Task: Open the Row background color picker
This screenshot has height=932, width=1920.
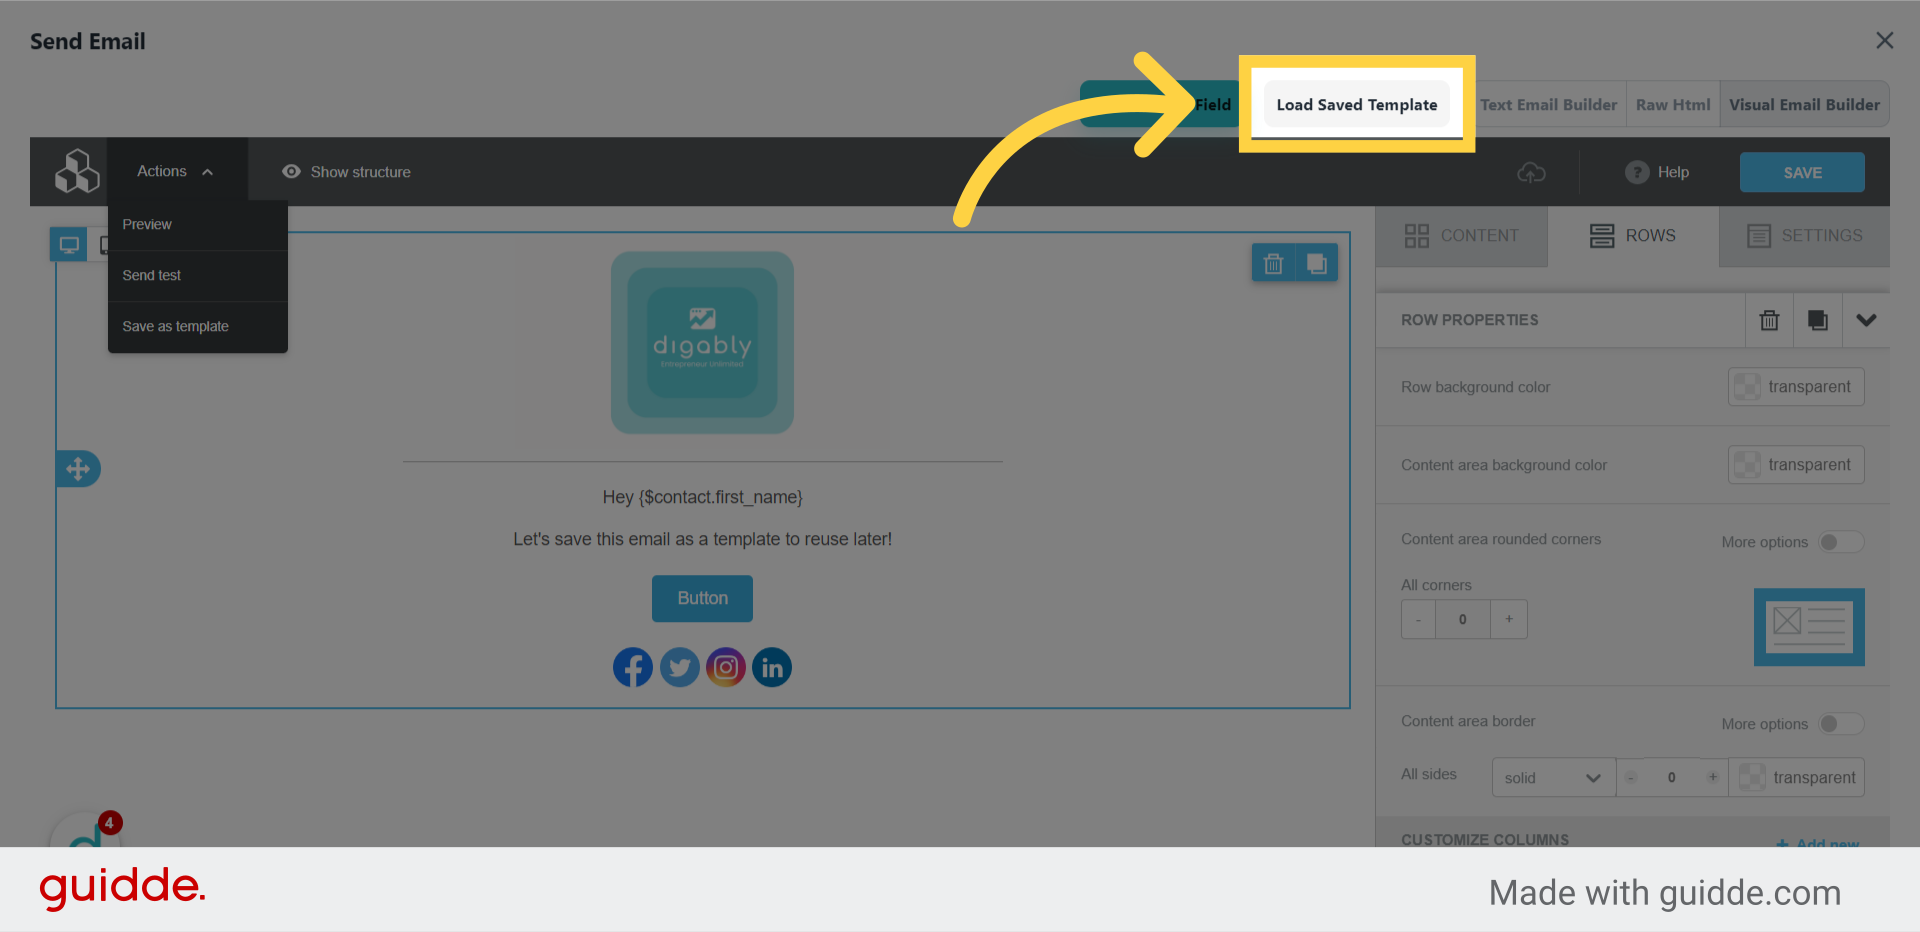Action: [1796, 387]
